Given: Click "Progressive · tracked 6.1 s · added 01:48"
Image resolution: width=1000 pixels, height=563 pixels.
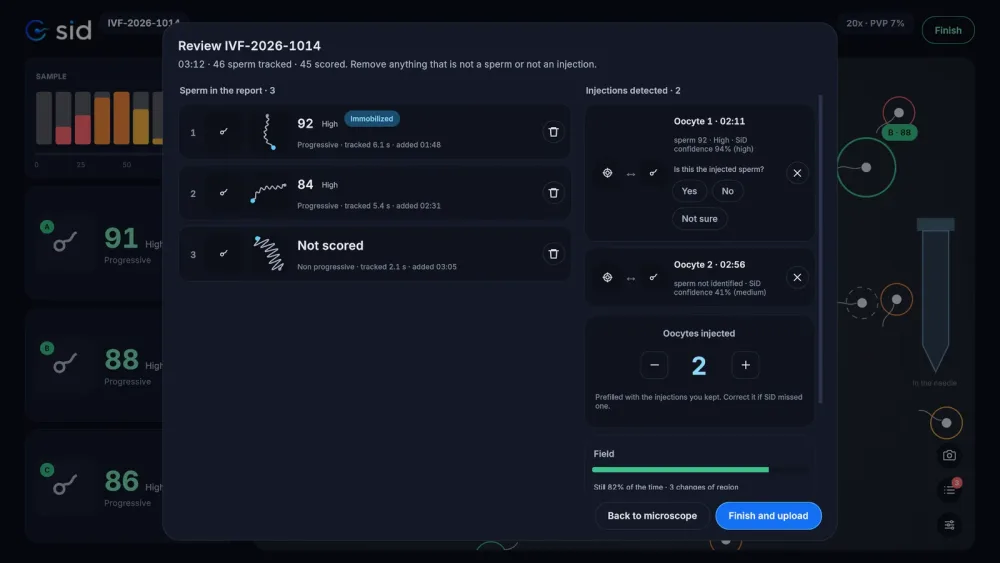Looking at the screenshot, I should pyautogui.click(x=369, y=145).
